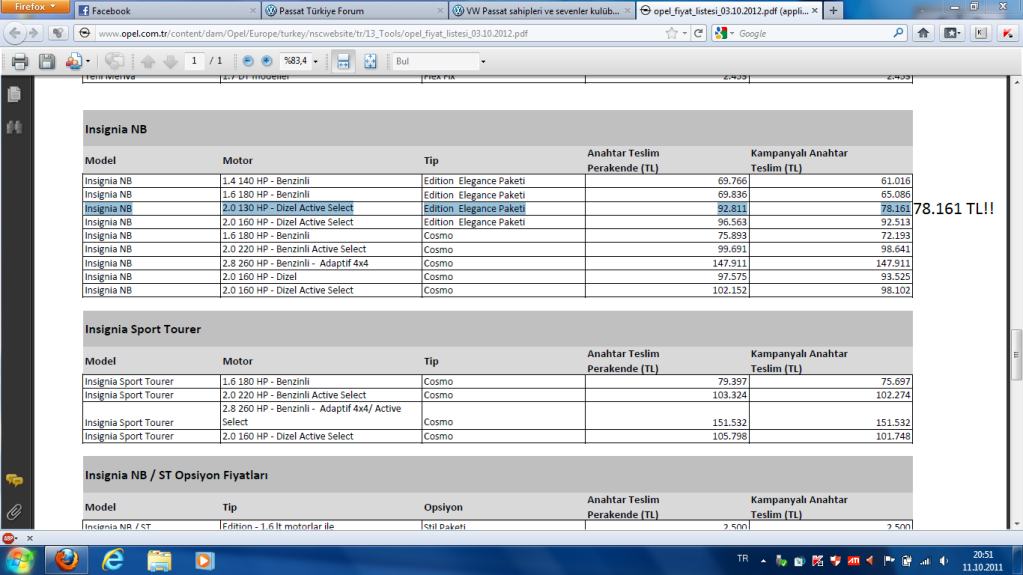
Task: Open a new tab with plus button
Action: 833,10
